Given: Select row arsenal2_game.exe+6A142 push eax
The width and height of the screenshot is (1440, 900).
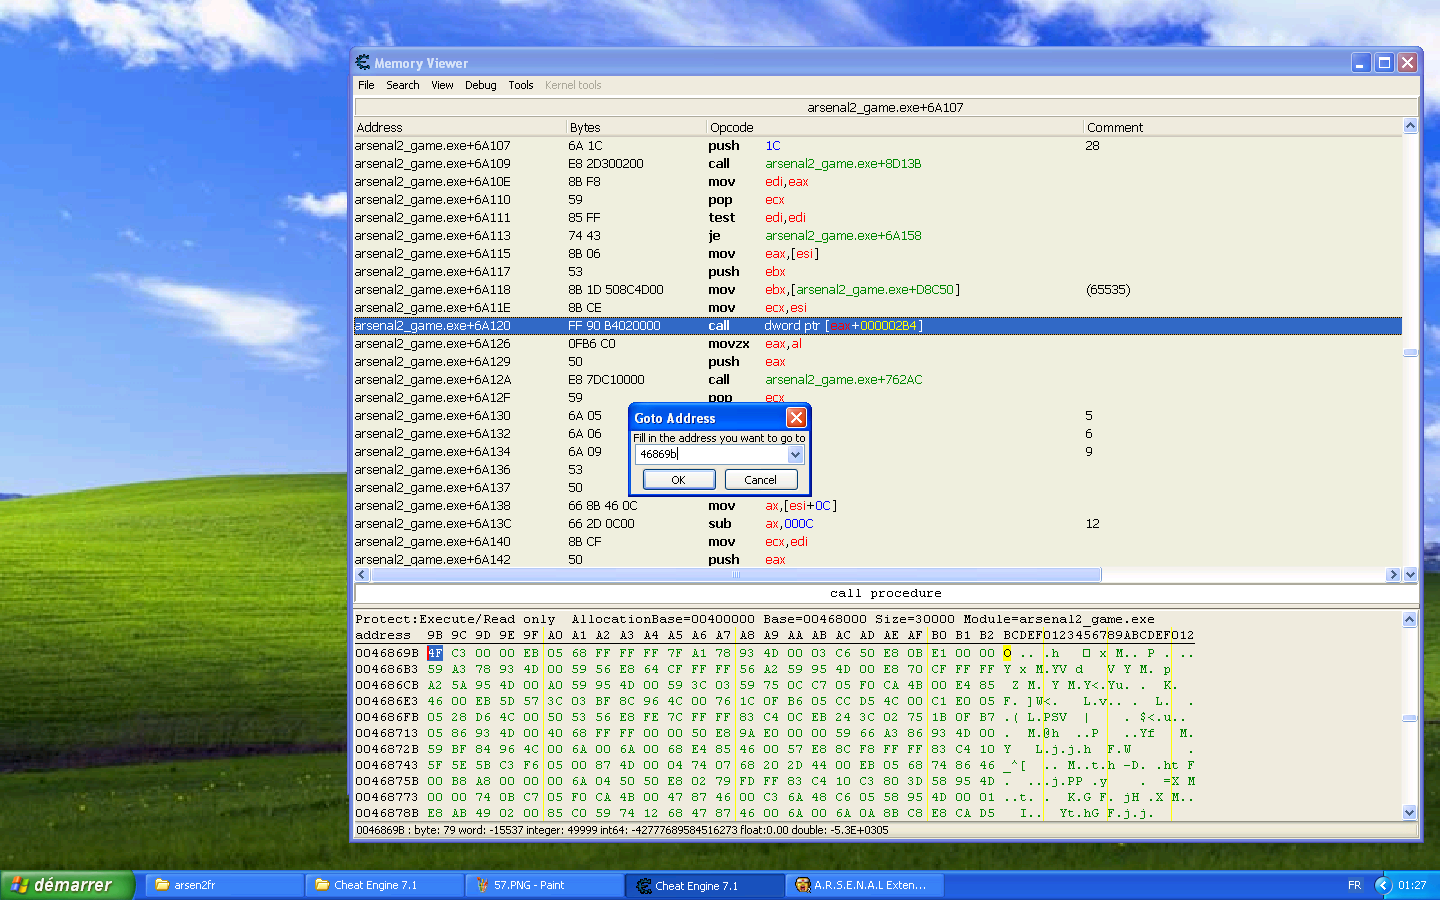Looking at the screenshot, I should [878, 559].
